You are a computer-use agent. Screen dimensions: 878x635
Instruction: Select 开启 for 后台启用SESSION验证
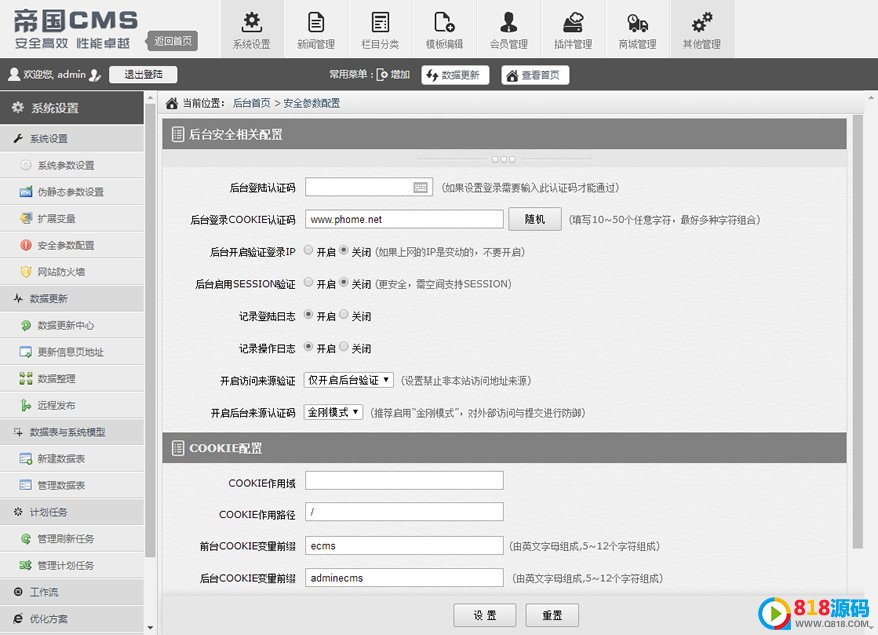point(309,282)
